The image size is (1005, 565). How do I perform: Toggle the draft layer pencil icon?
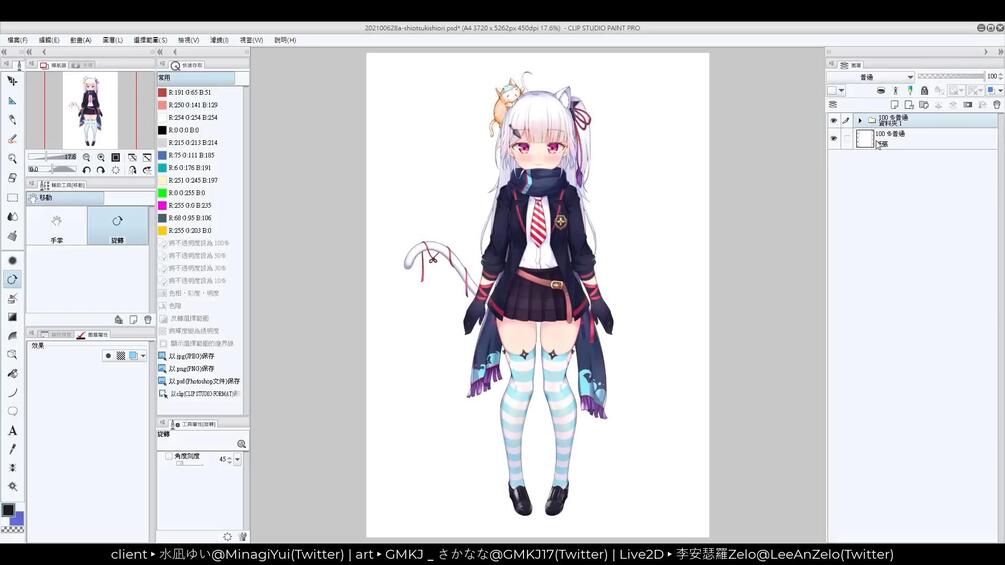click(910, 90)
